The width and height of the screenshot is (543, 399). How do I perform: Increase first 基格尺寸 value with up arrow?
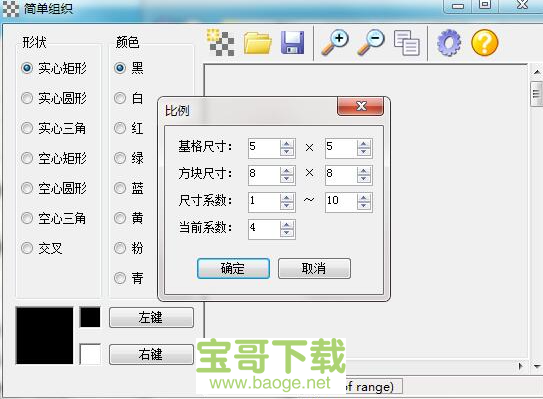(287, 144)
